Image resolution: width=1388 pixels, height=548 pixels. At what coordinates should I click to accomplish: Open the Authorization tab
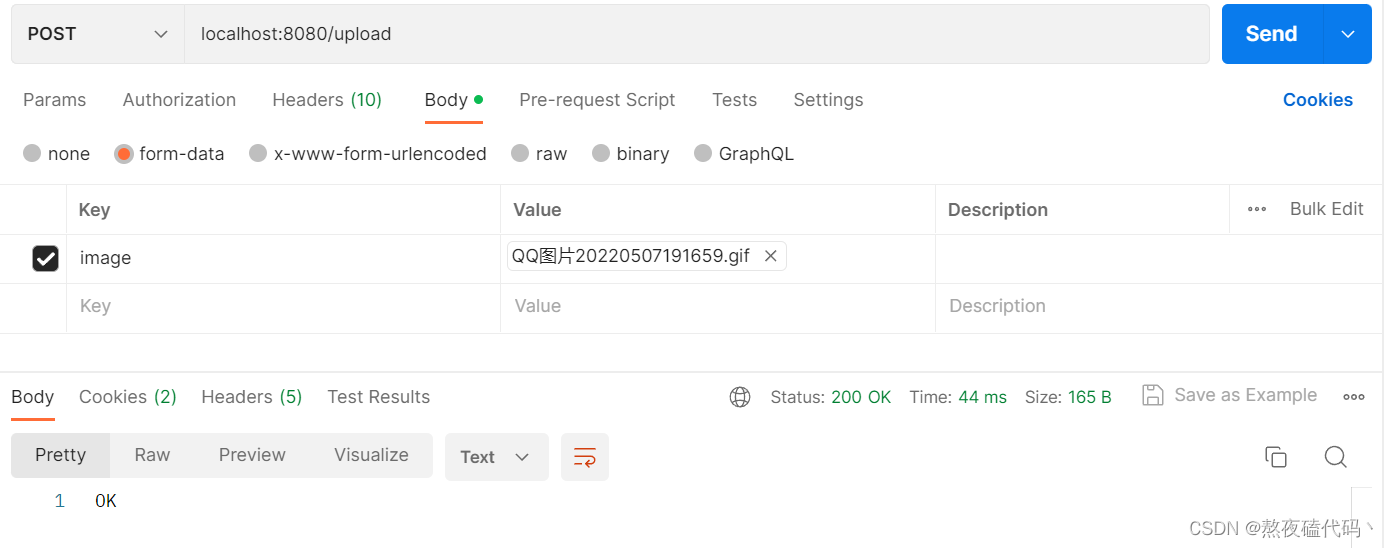coord(179,100)
